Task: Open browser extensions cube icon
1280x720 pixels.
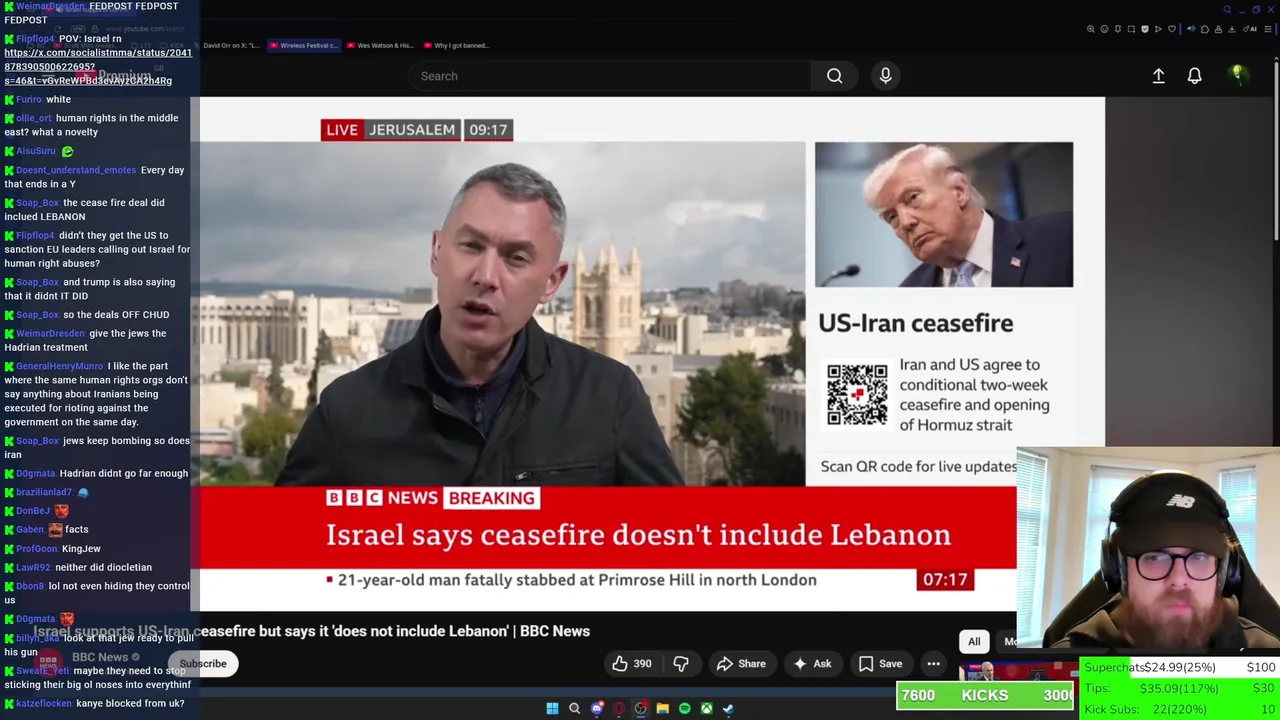Action: pos(1205,29)
